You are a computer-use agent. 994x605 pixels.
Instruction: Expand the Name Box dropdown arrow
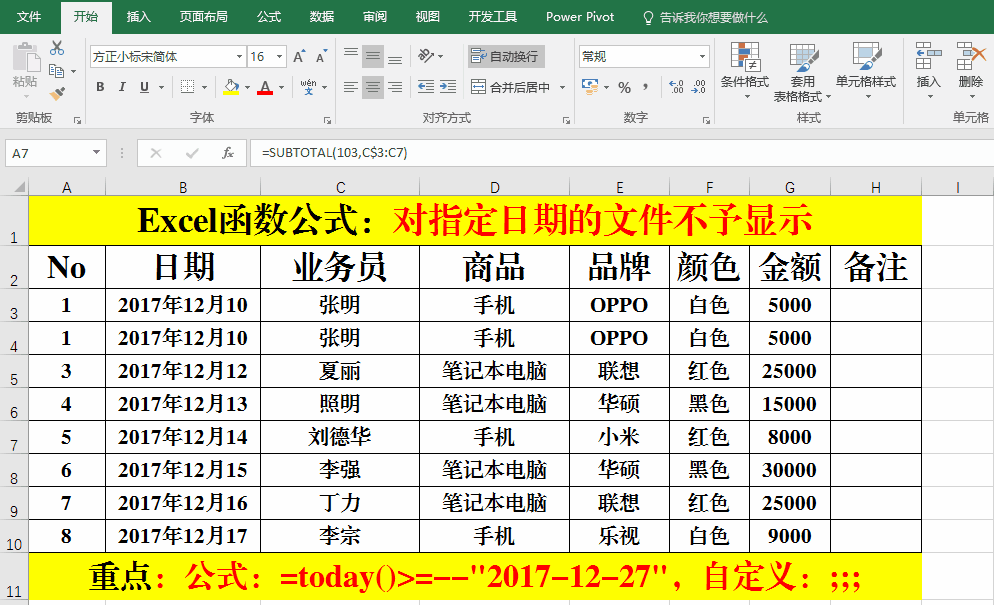97,153
